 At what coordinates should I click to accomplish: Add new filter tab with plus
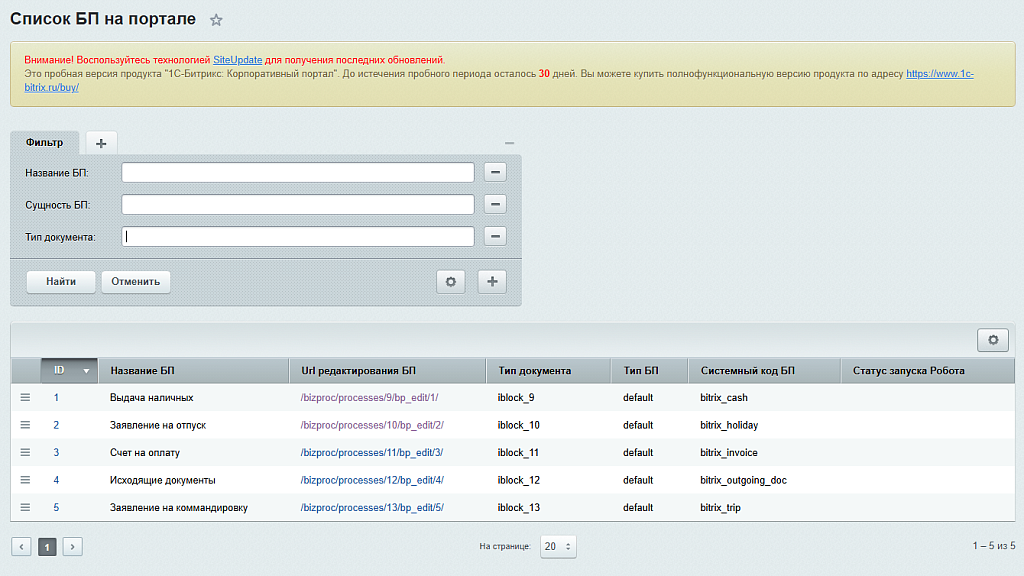[101, 143]
